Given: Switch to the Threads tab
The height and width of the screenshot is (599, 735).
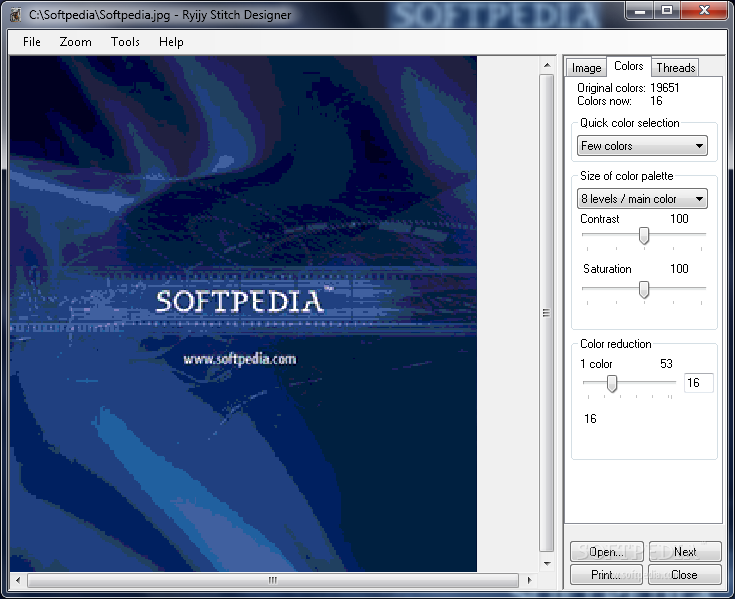Looking at the screenshot, I should pyautogui.click(x=675, y=68).
